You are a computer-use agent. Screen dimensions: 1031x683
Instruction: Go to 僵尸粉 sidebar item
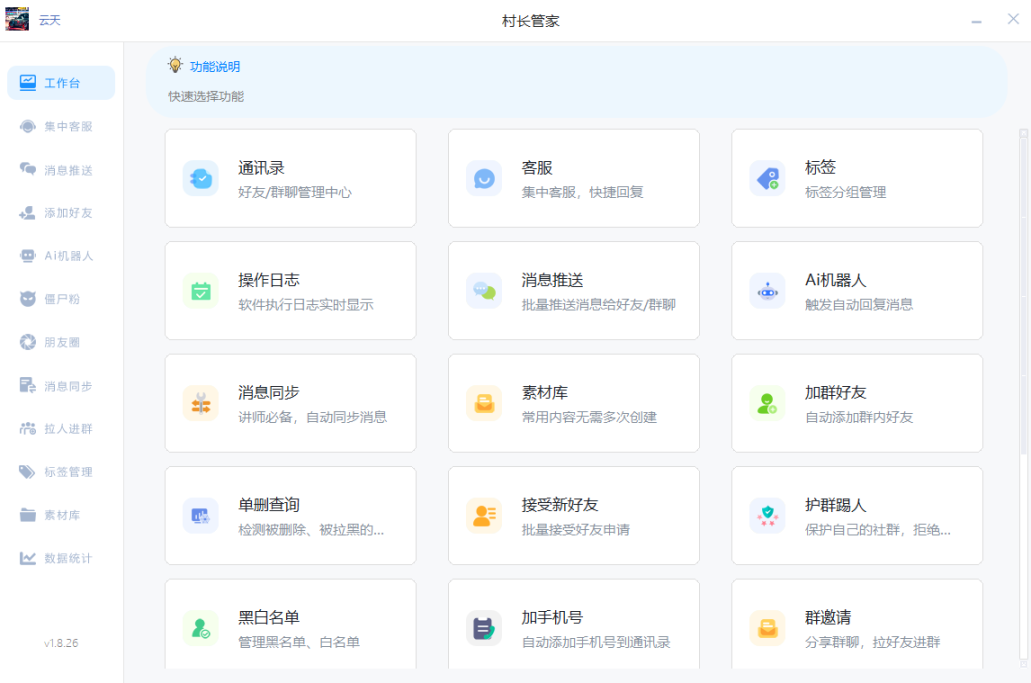click(61, 299)
